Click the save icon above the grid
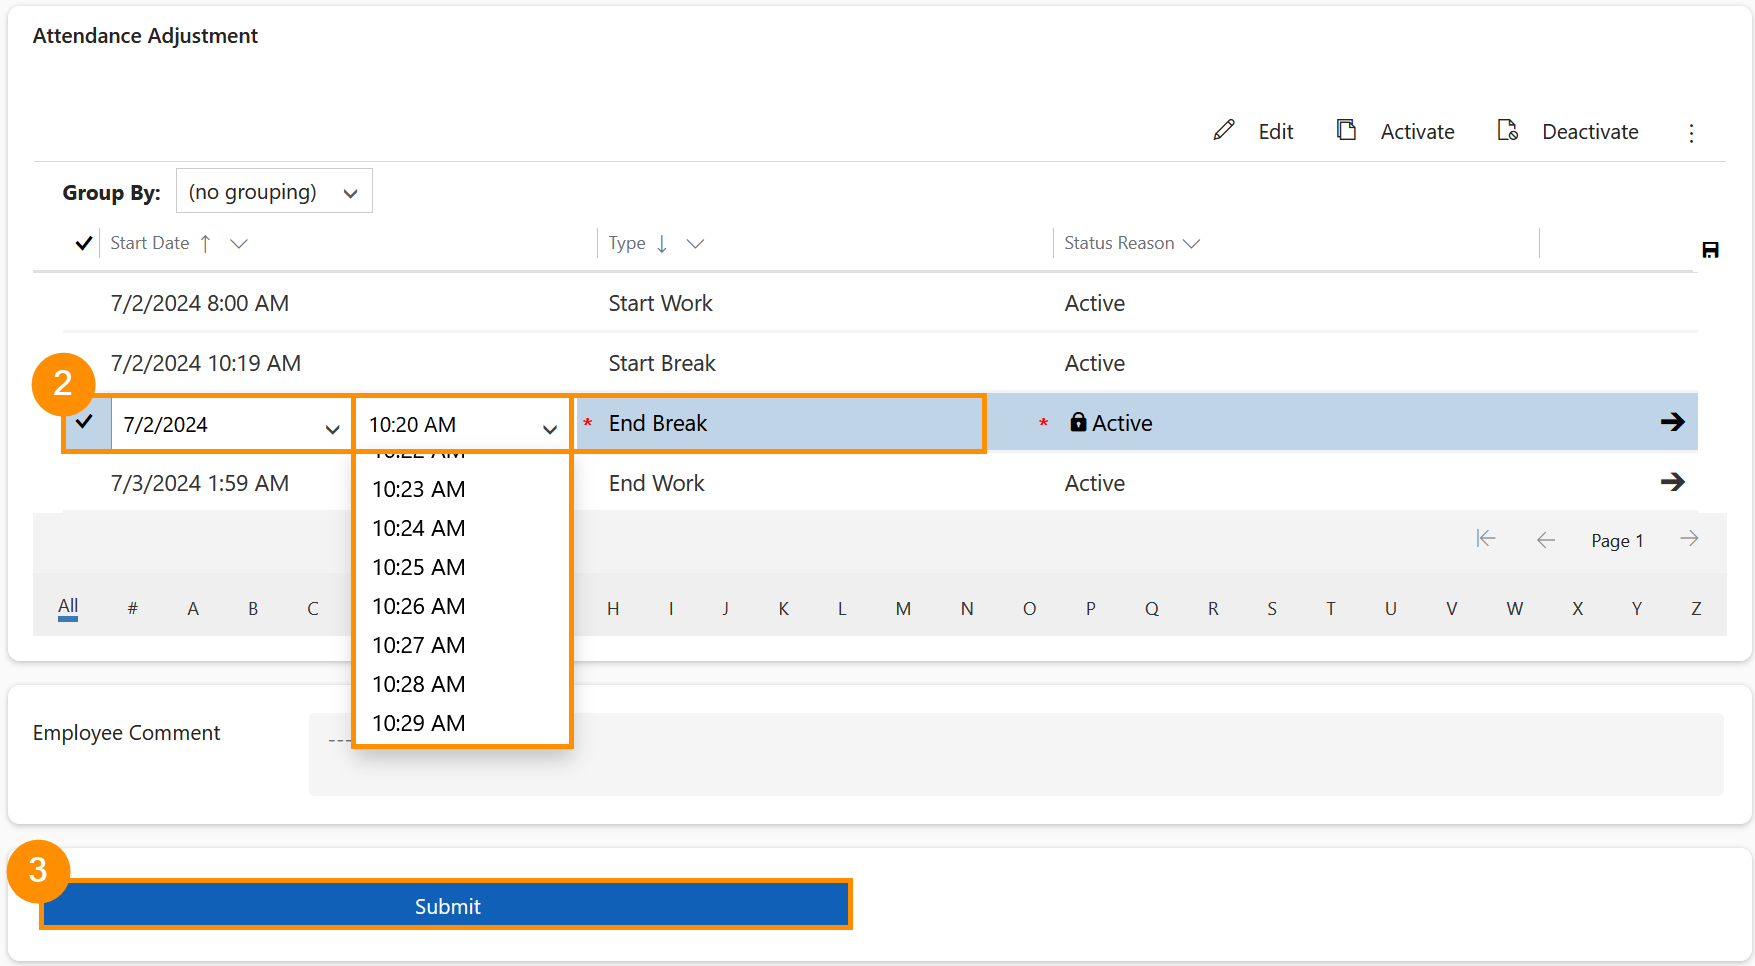Screen dimensions: 1755x966 coord(1710,250)
